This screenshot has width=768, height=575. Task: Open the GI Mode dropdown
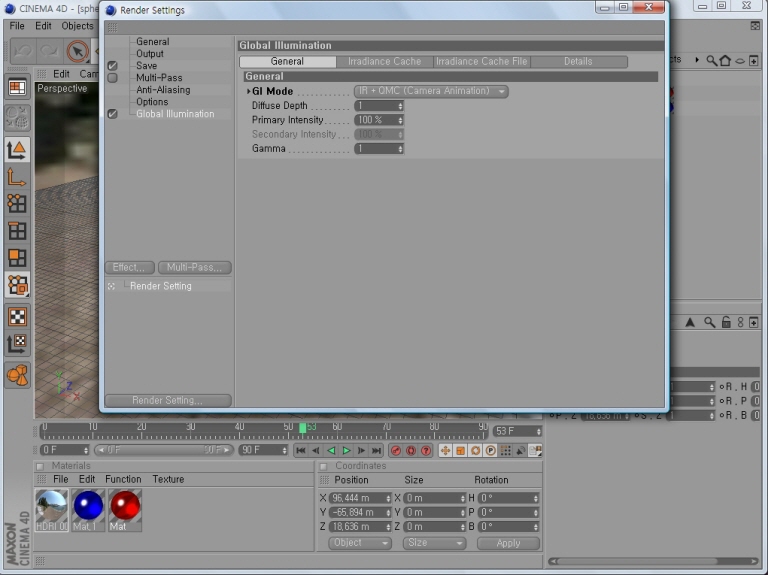tap(431, 91)
